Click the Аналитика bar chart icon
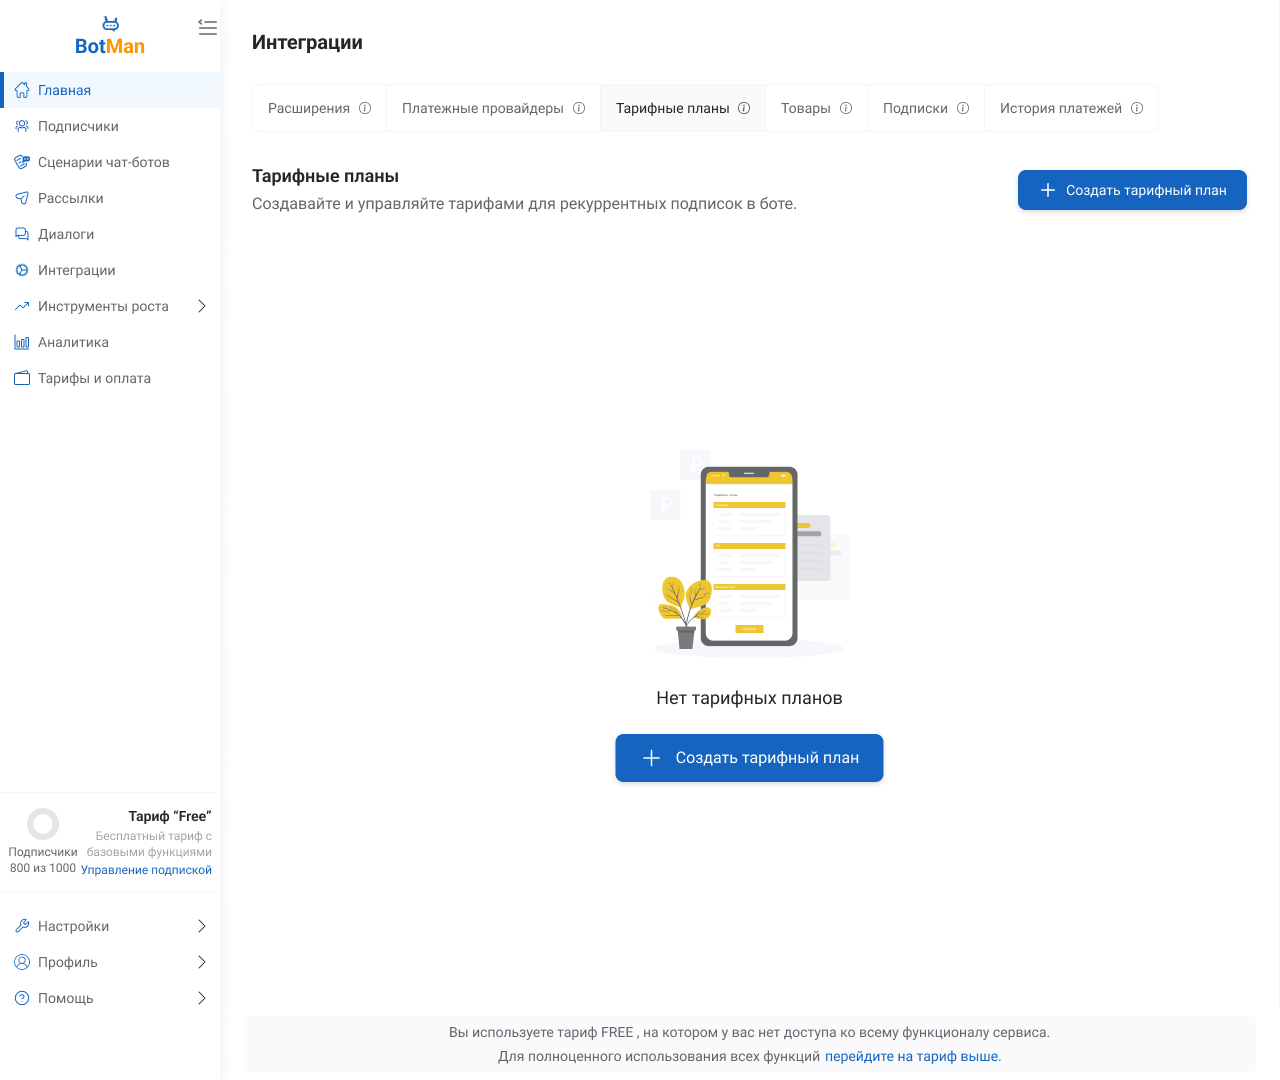1280x1080 pixels. pos(22,342)
